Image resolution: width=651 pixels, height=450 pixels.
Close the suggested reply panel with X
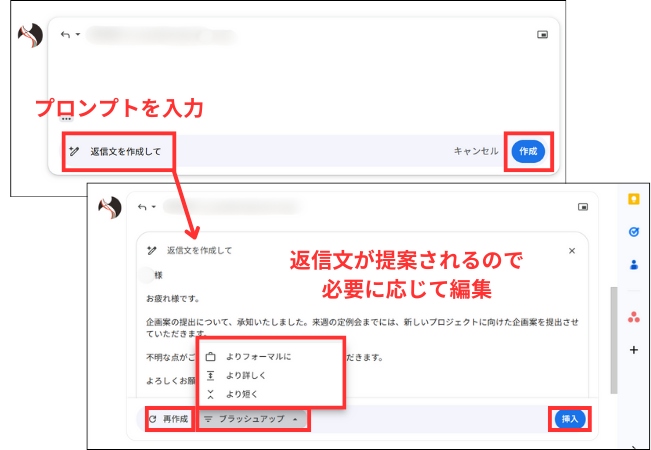572,251
